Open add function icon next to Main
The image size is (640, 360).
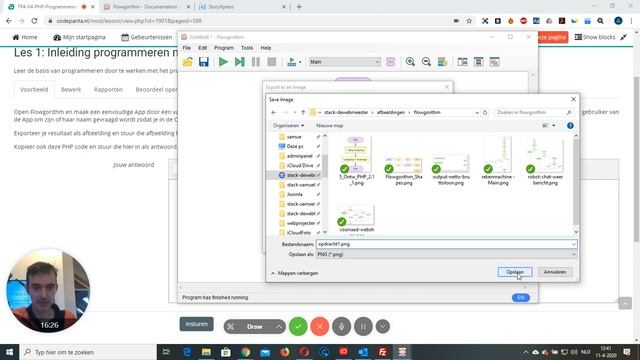391,62
